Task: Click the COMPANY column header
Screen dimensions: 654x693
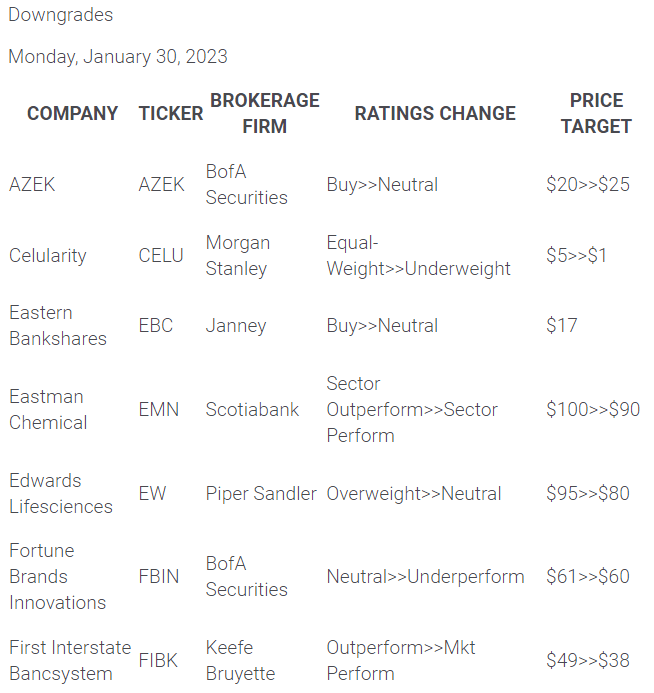Action: tap(72, 113)
